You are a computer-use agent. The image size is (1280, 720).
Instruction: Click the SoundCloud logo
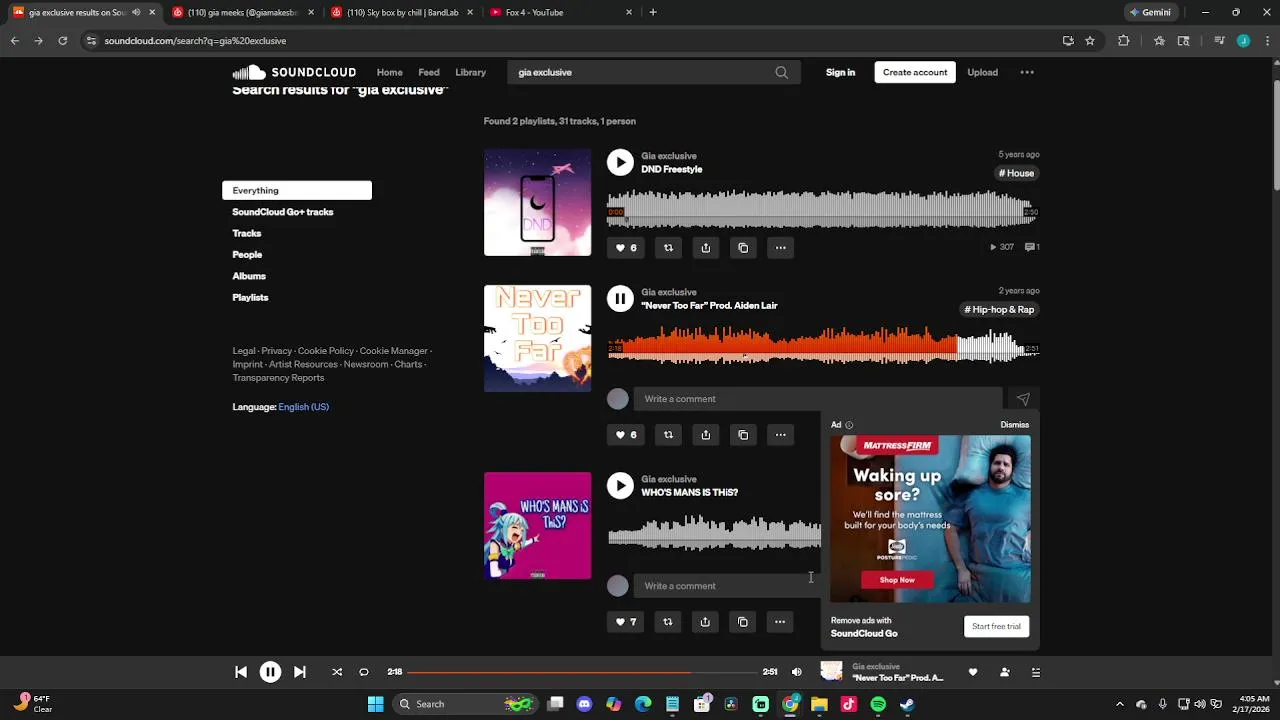(294, 72)
